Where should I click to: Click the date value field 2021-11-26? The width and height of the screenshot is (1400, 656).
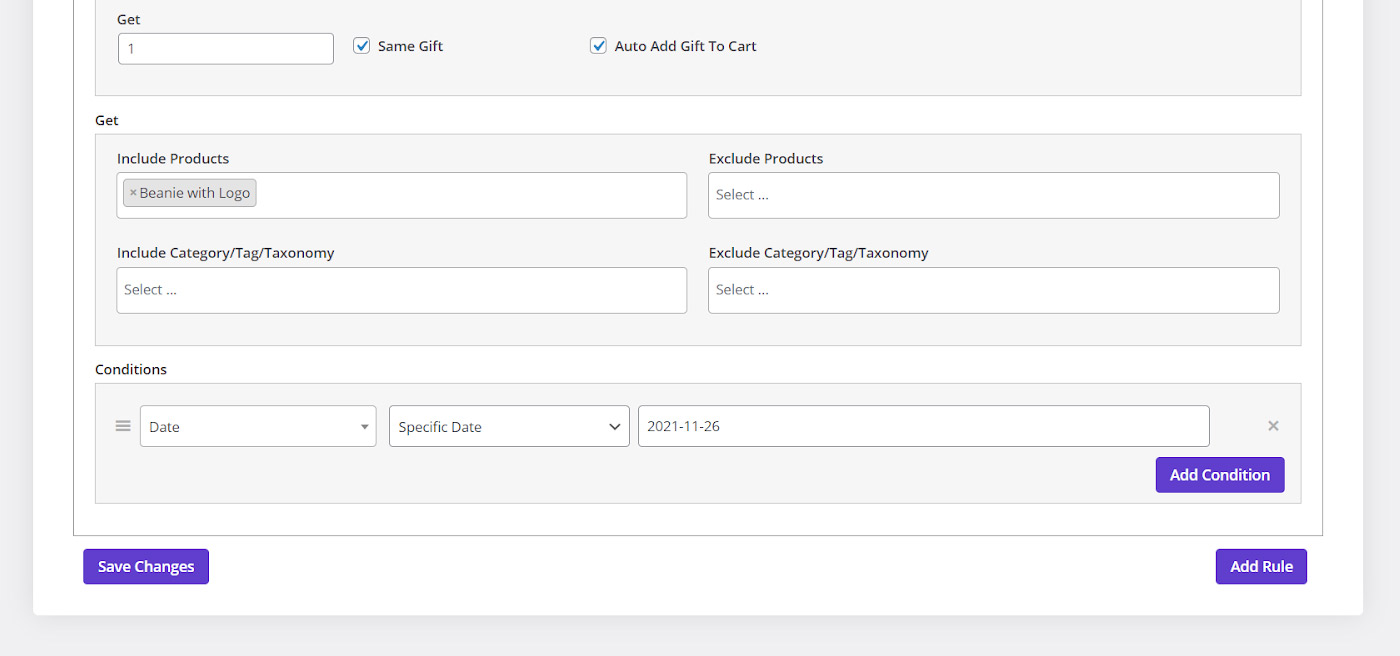[924, 426]
